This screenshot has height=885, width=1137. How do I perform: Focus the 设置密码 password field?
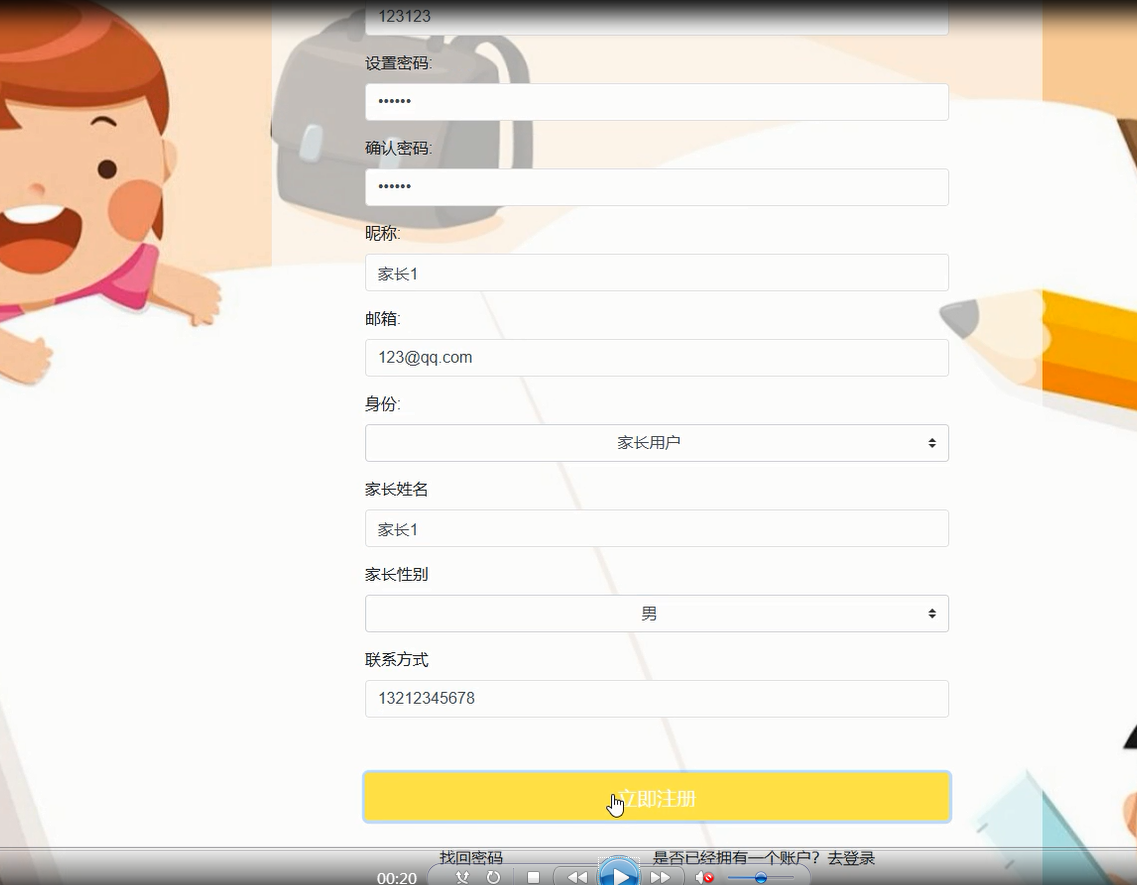point(657,102)
